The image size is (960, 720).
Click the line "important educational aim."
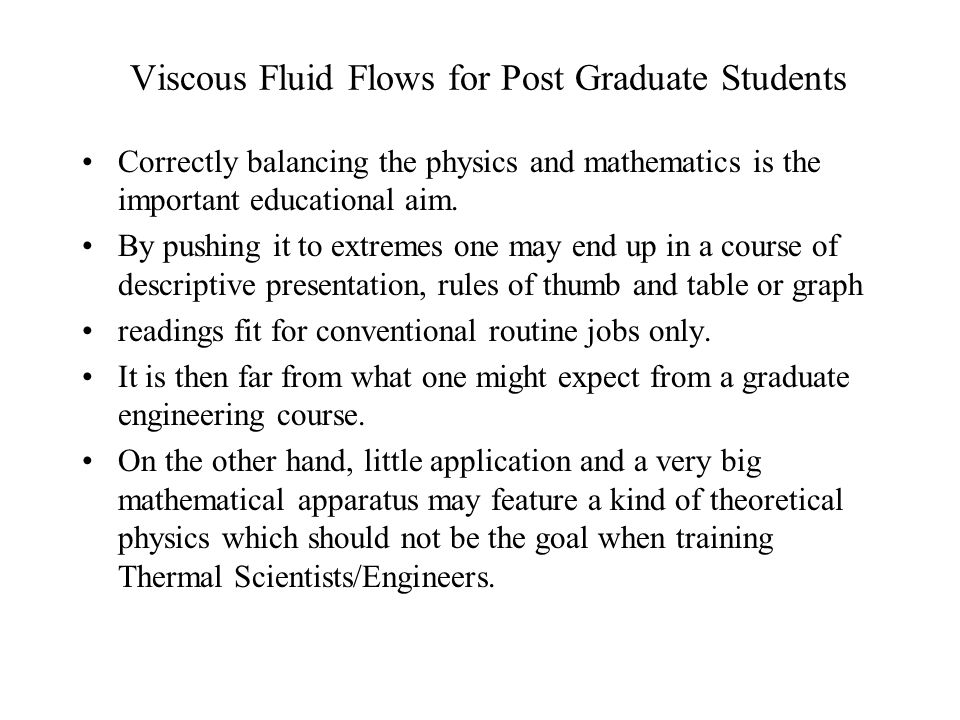click(288, 201)
